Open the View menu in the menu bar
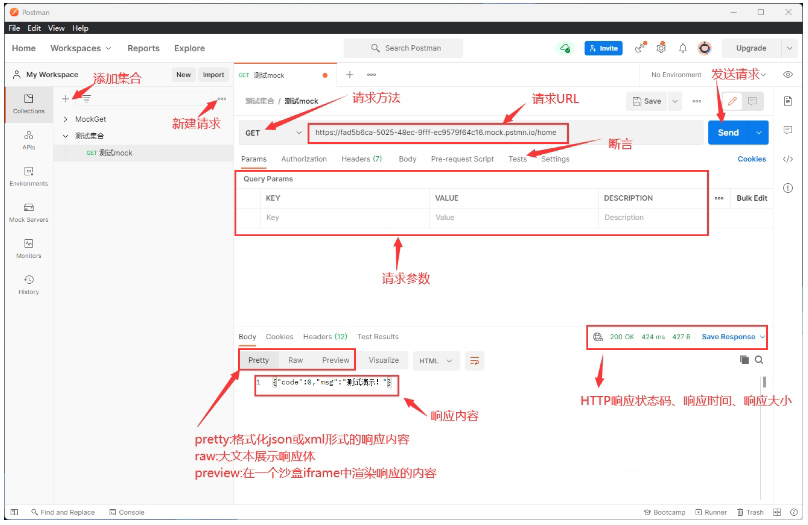The image size is (808, 525). click(56, 28)
